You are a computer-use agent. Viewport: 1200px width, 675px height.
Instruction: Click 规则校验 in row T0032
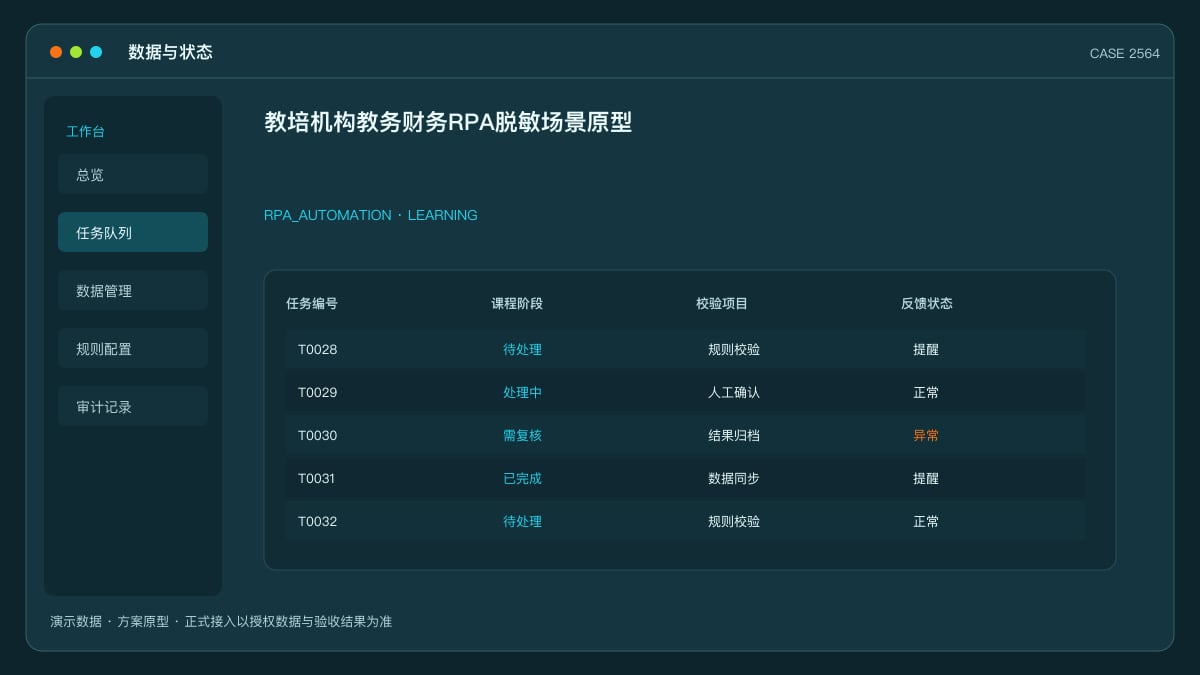[x=734, y=521]
